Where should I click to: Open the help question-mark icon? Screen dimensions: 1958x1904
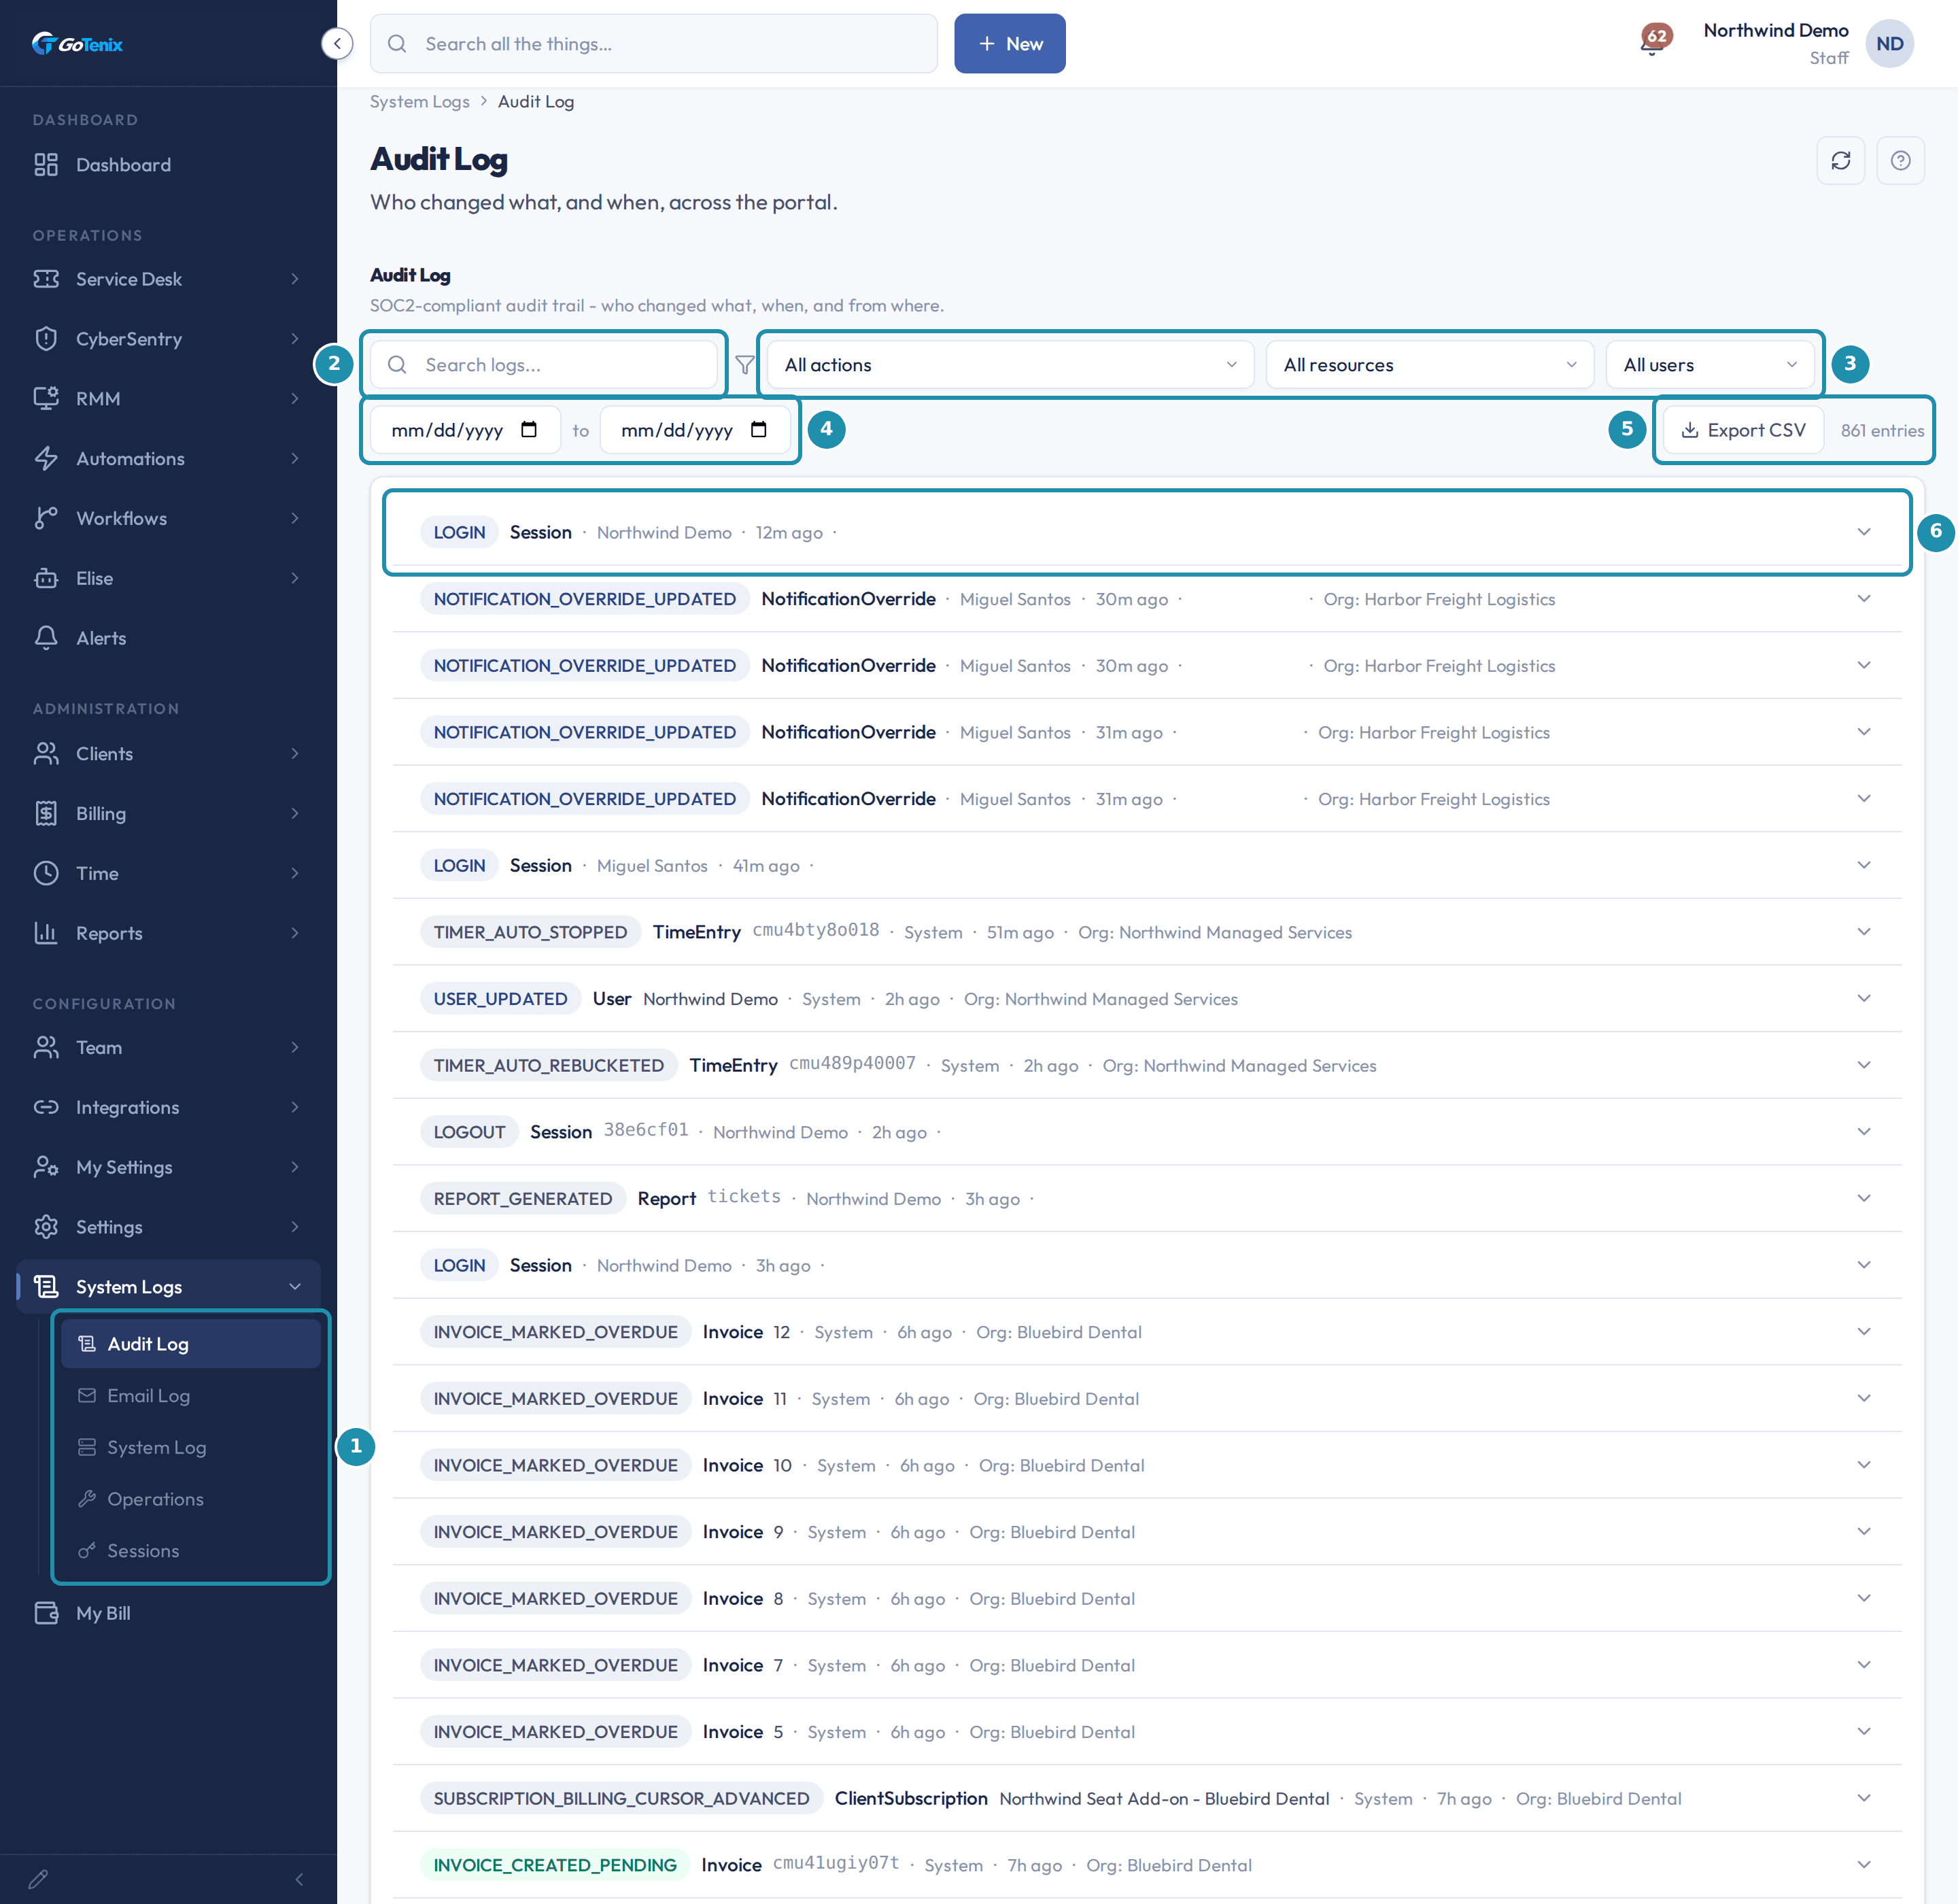point(1900,160)
